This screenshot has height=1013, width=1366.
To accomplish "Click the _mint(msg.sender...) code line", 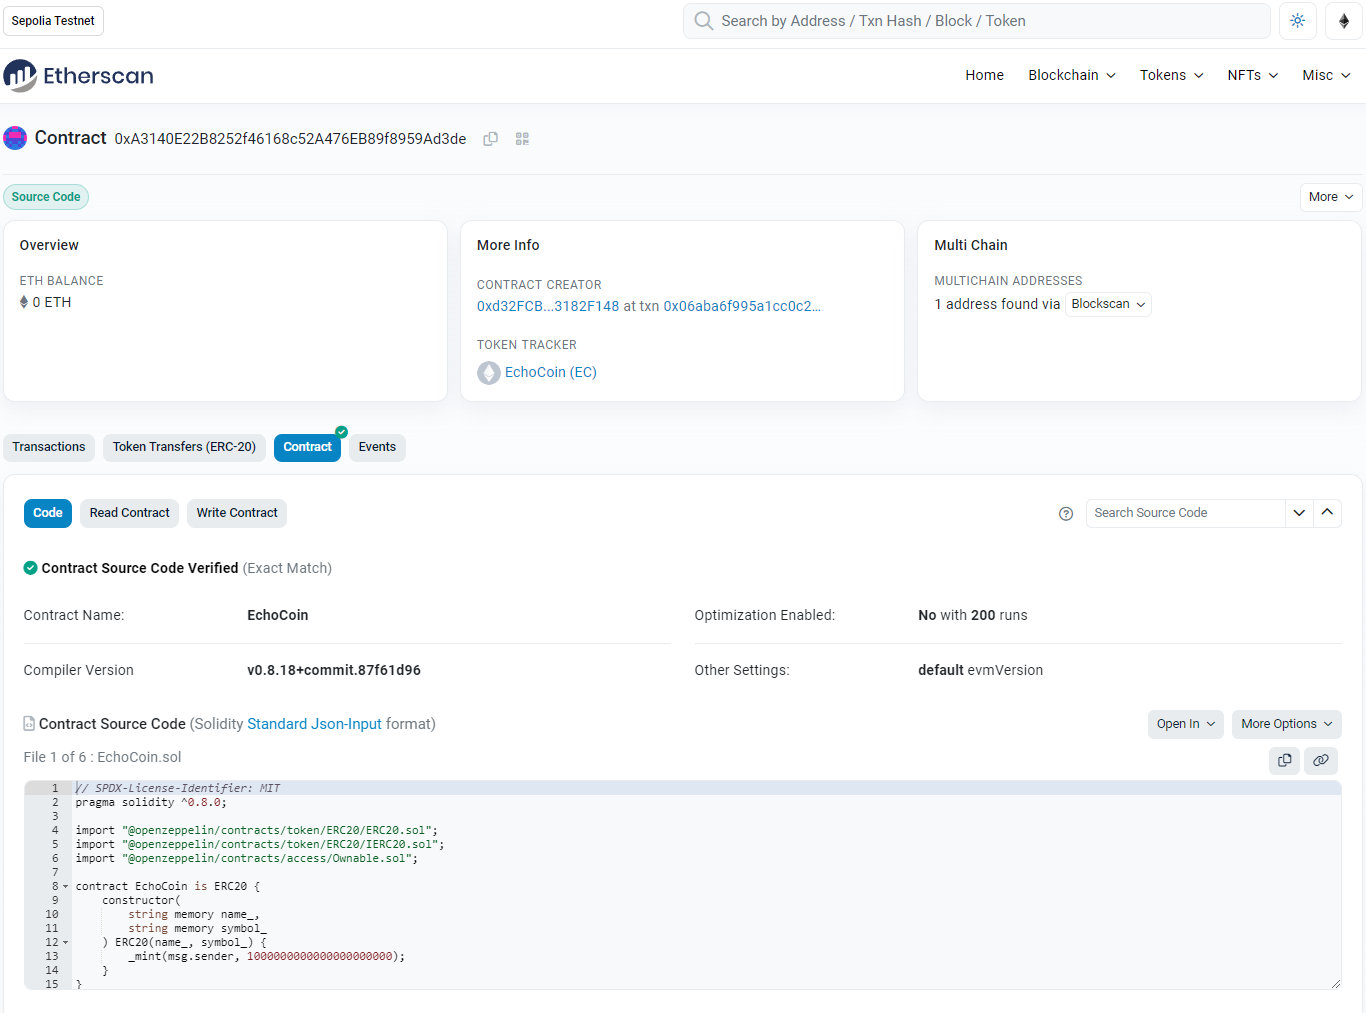I will [267, 956].
